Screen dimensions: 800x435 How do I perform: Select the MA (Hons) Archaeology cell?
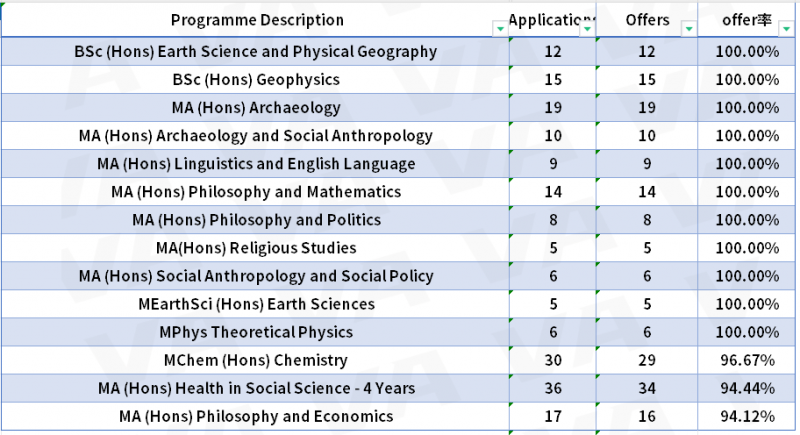point(255,108)
